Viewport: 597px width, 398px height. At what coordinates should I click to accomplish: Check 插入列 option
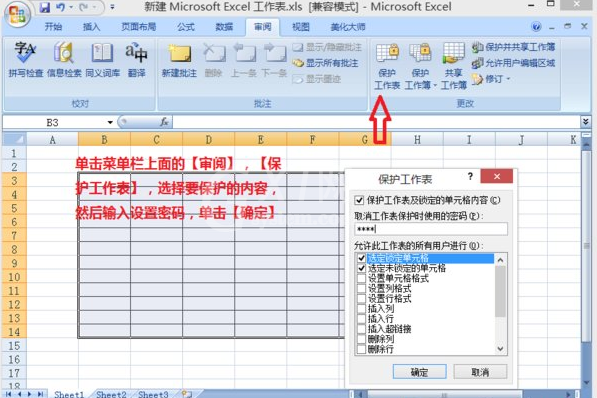pos(361,308)
